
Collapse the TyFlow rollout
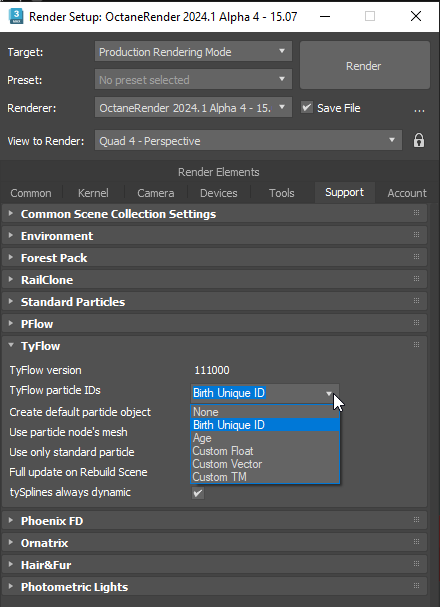[x=11, y=346]
